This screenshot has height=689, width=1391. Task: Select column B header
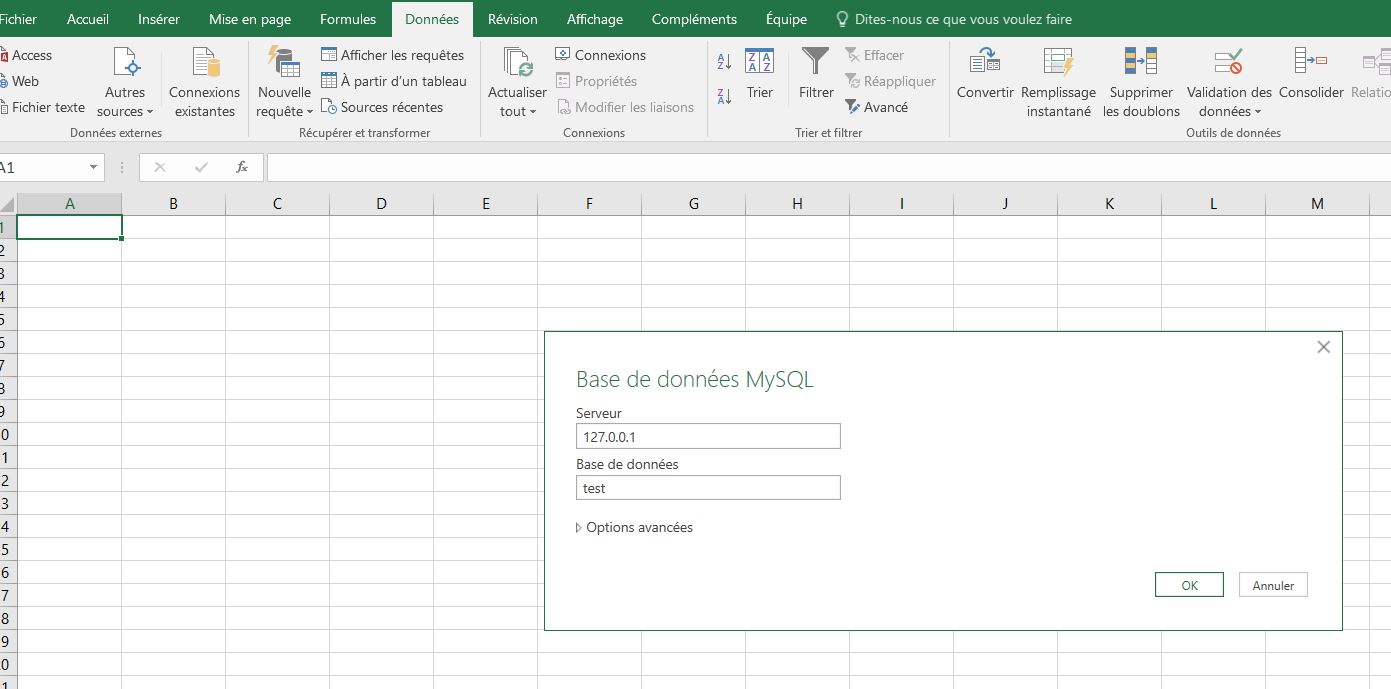(x=174, y=203)
